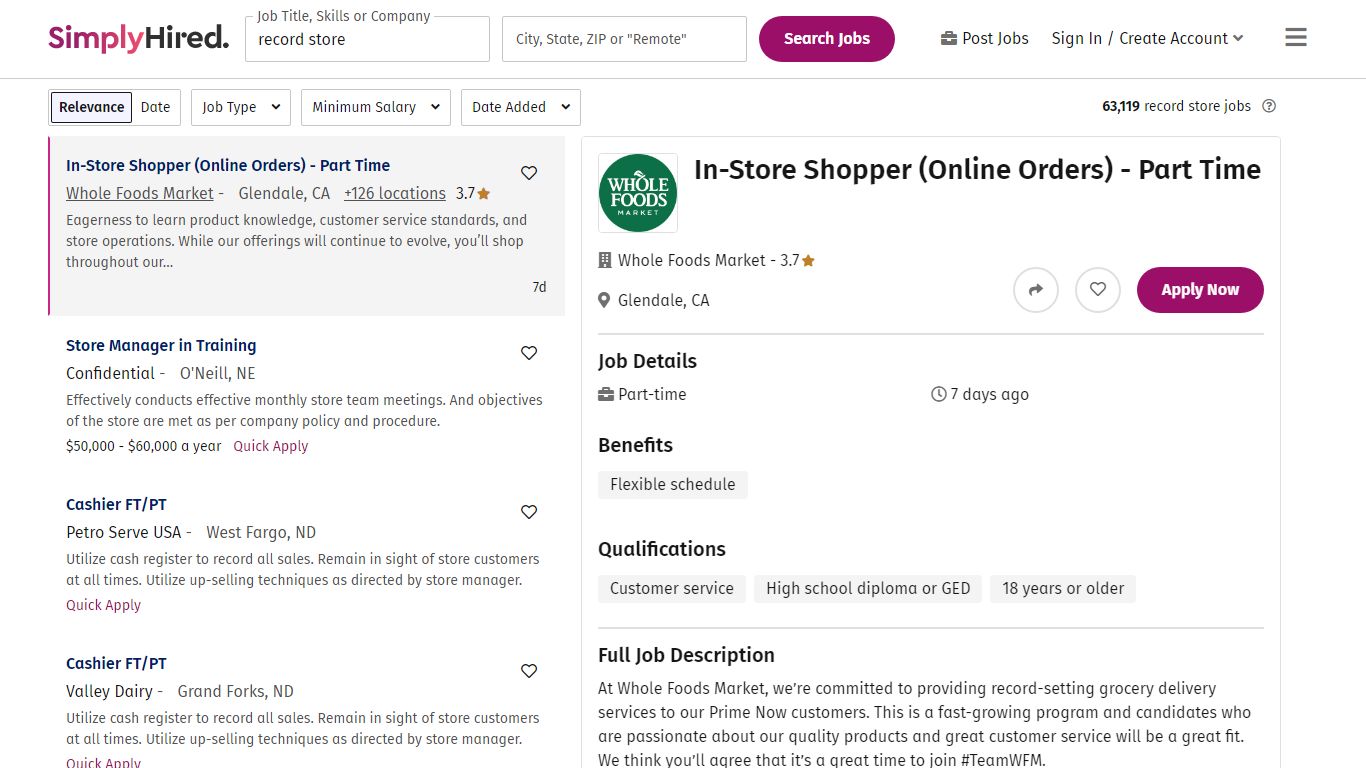The height and width of the screenshot is (768, 1366).
Task: Open the hamburger menu icon
Action: (x=1296, y=38)
